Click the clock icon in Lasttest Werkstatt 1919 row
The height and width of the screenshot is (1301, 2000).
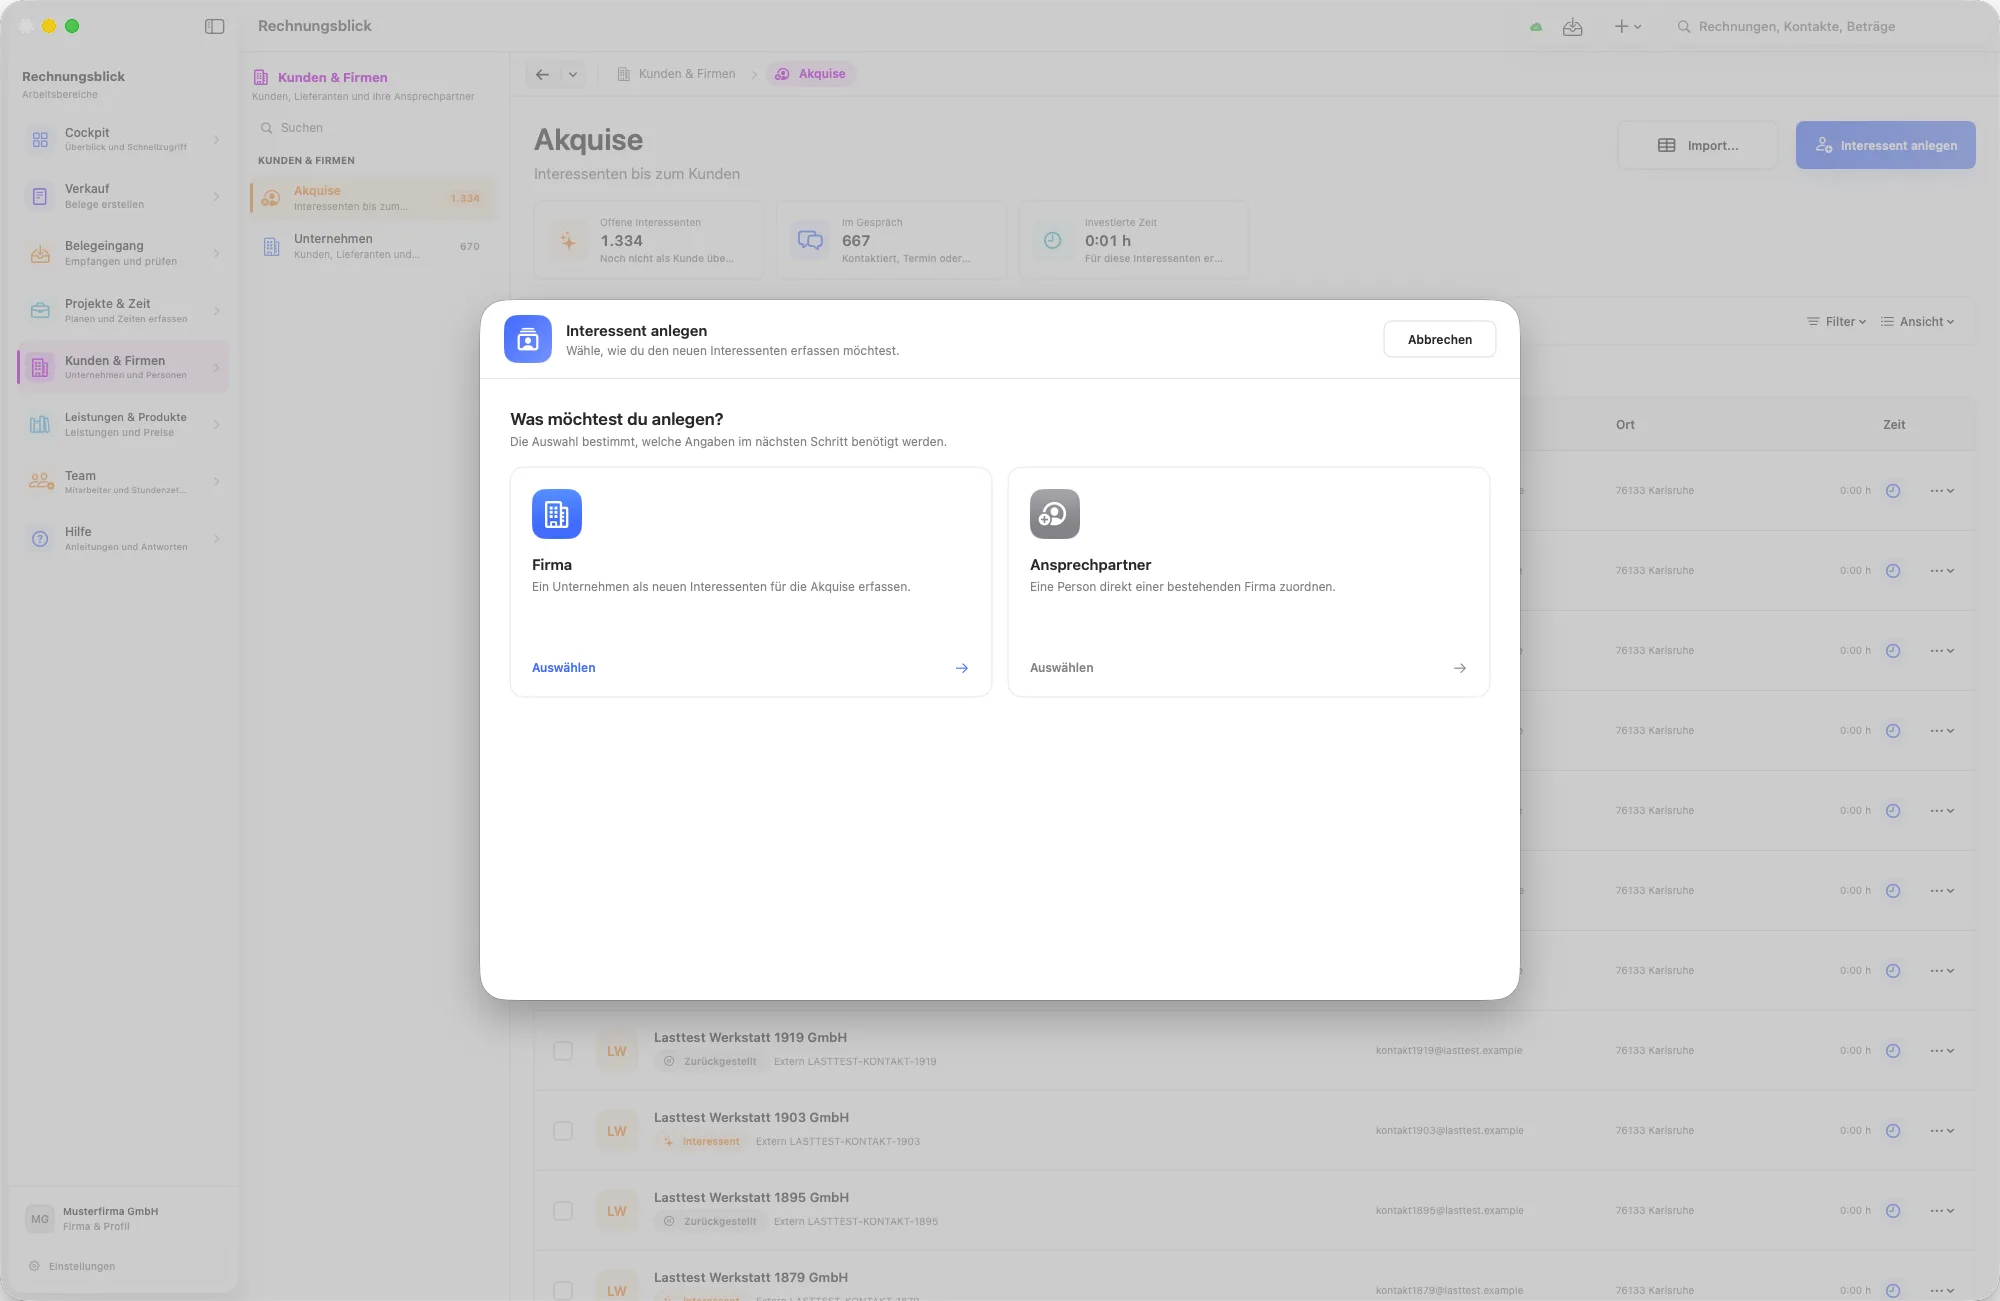point(1893,1051)
